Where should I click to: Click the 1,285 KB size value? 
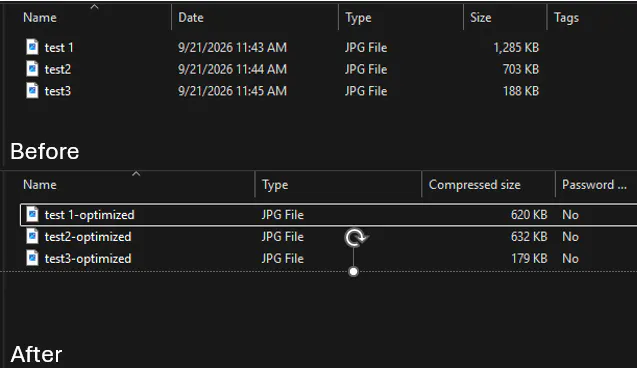(516, 48)
